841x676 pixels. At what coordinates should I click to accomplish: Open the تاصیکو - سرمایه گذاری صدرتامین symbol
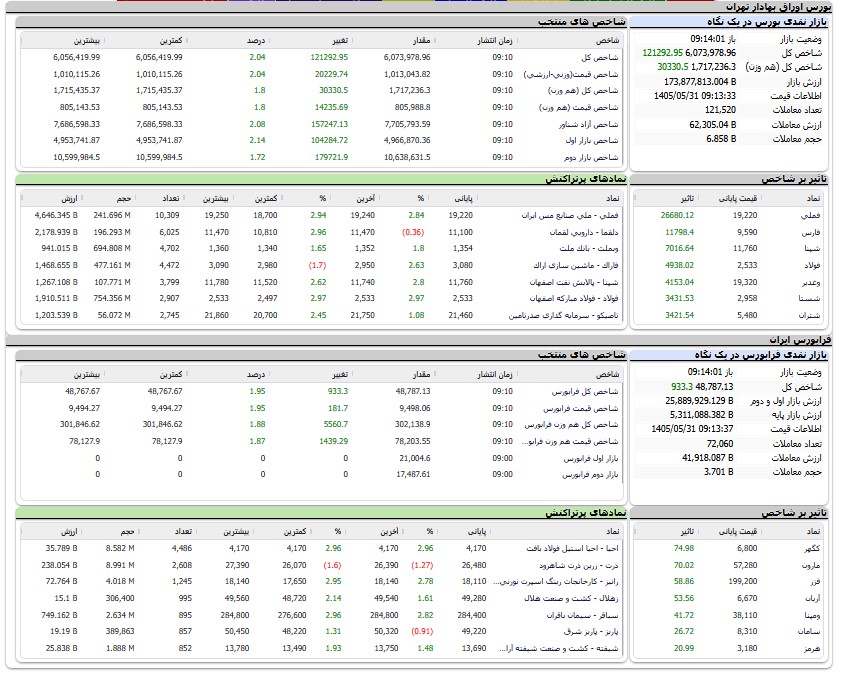(563, 315)
